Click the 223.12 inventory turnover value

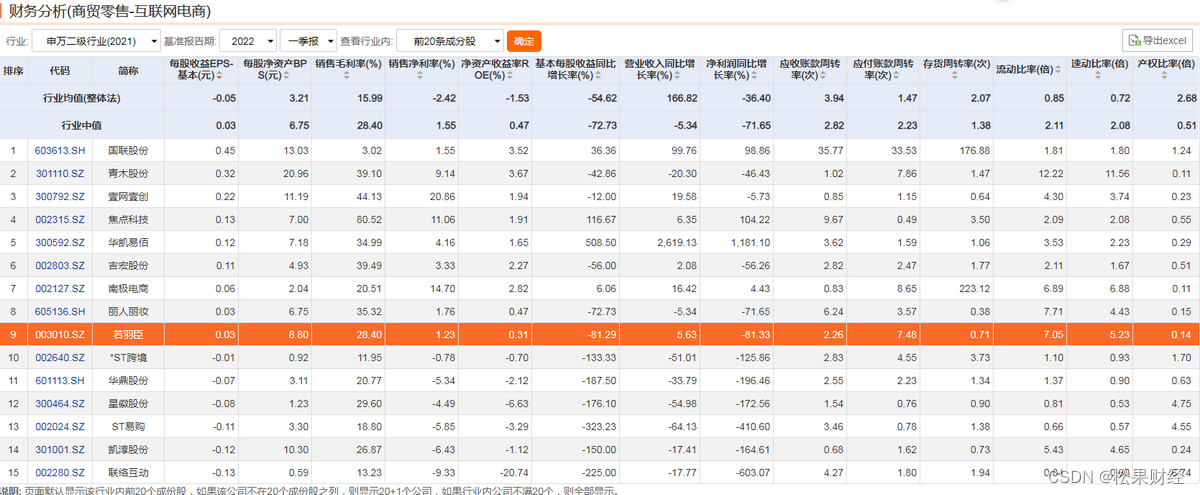(x=973, y=288)
